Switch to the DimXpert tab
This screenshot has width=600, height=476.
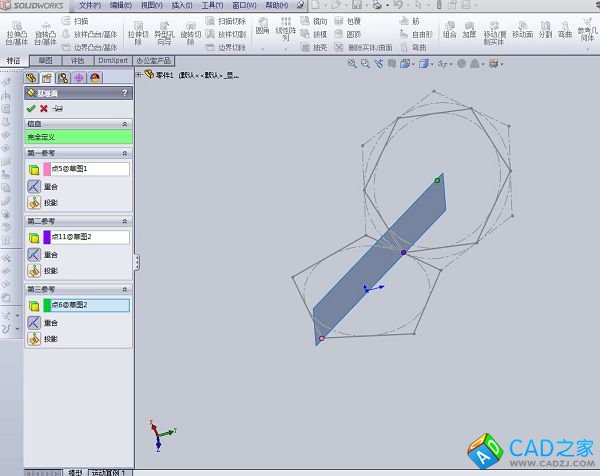112,60
